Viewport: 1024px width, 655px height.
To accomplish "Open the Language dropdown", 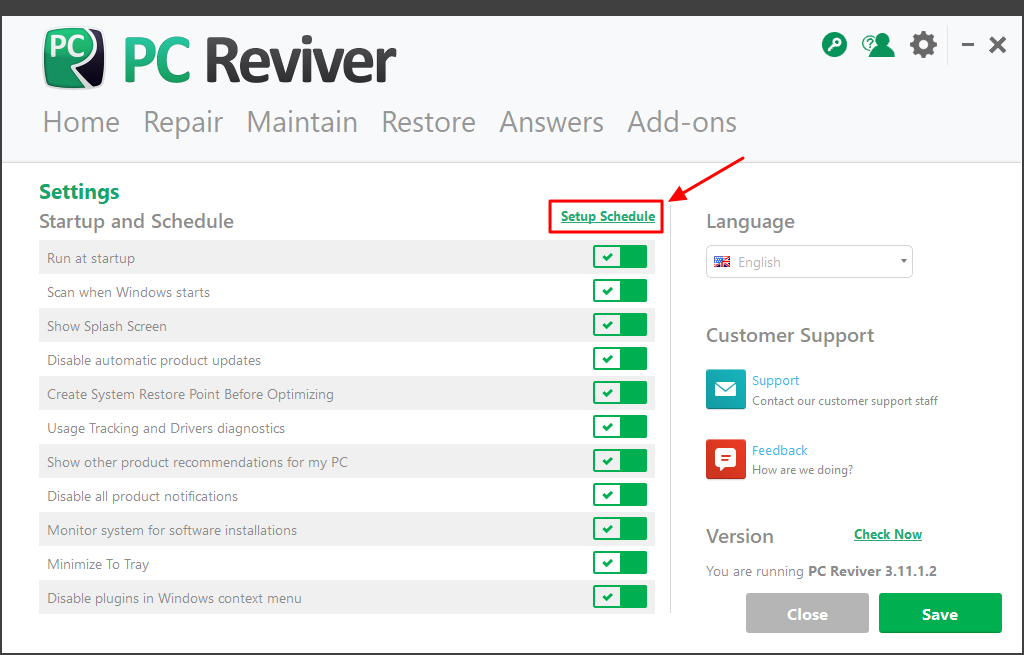I will click(x=809, y=262).
